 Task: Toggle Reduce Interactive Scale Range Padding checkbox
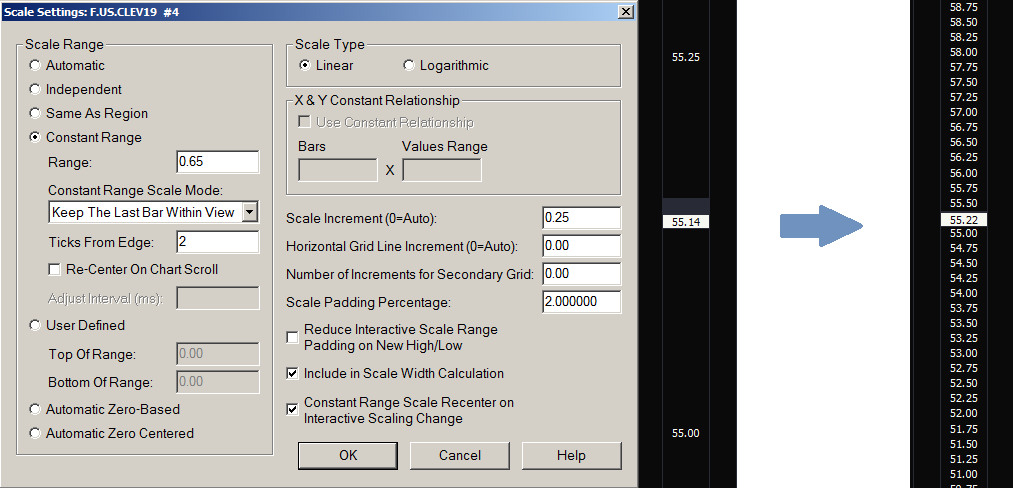(292, 337)
